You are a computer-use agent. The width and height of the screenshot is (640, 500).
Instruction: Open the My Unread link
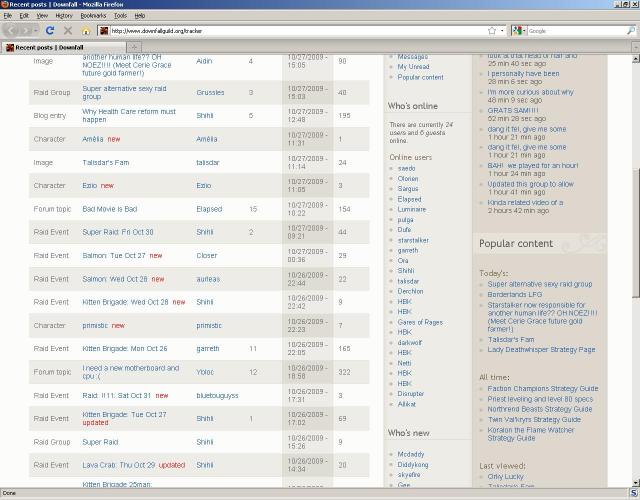[x=413, y=67]
